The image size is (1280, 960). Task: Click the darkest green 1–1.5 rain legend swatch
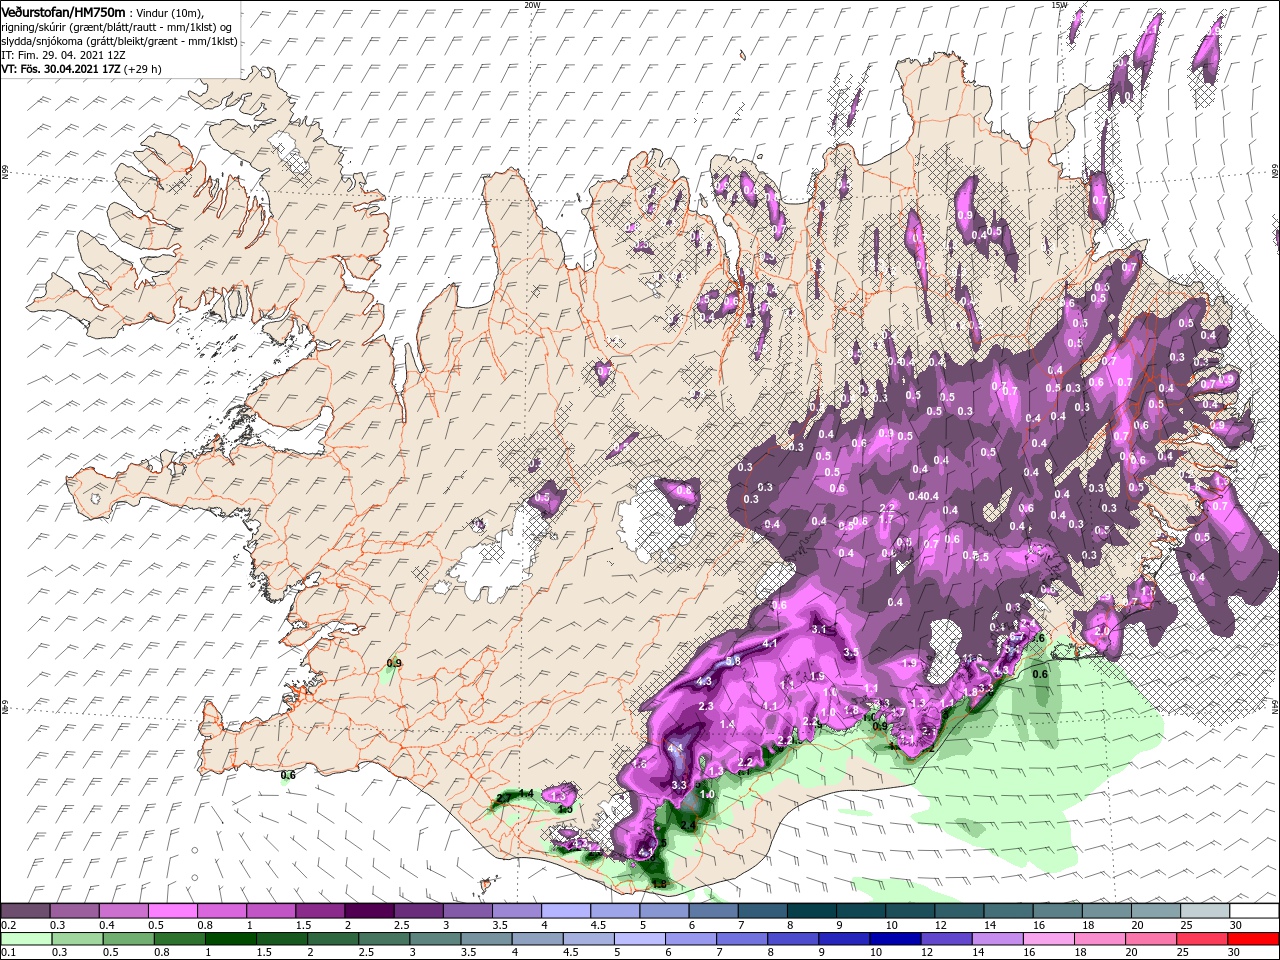tap(230, 938)
